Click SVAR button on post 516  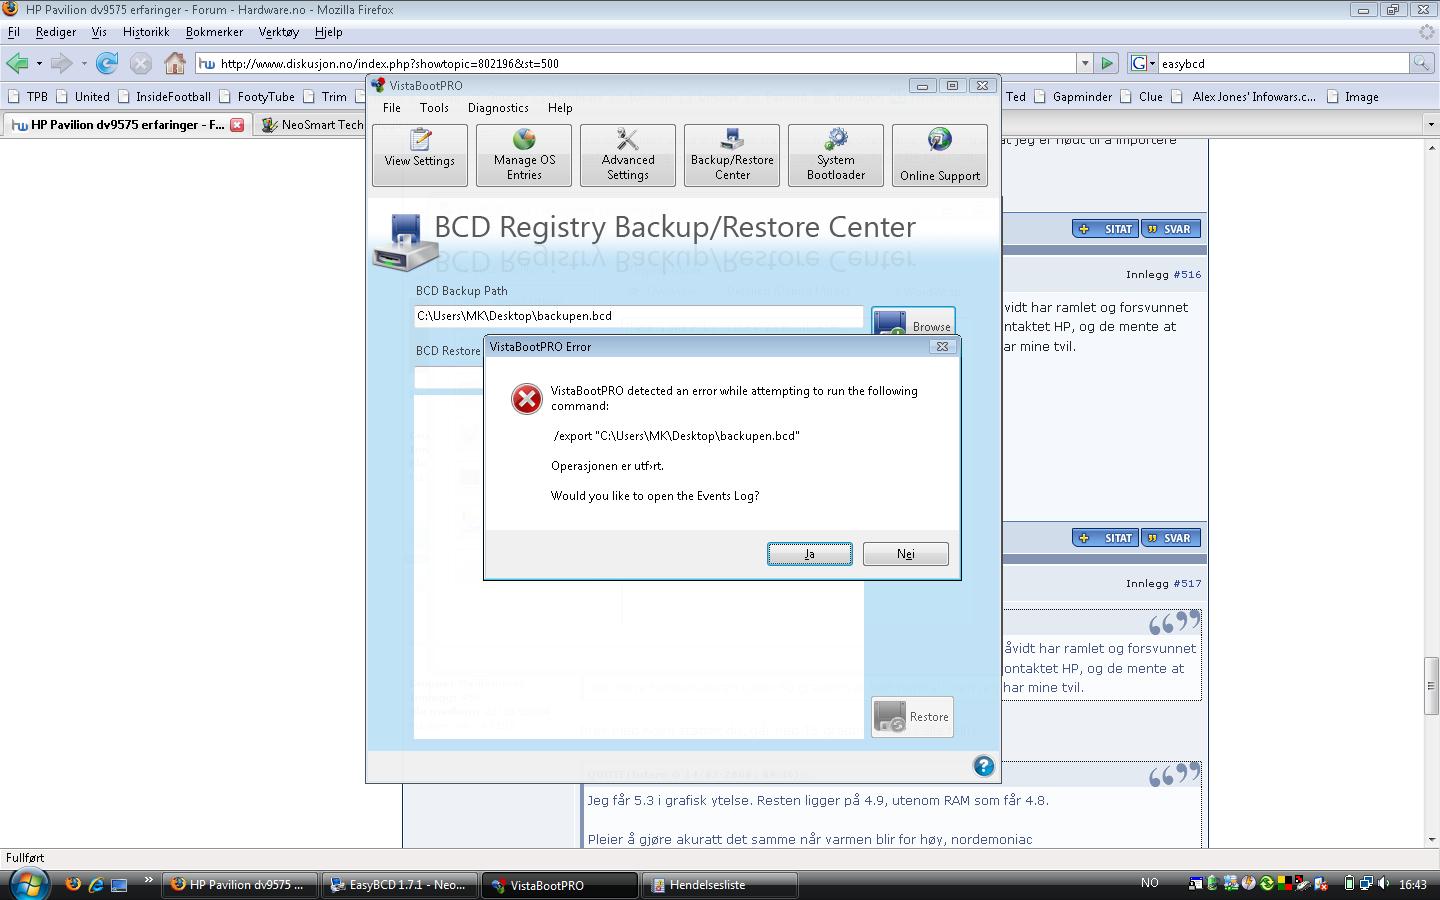[1170, 229]
